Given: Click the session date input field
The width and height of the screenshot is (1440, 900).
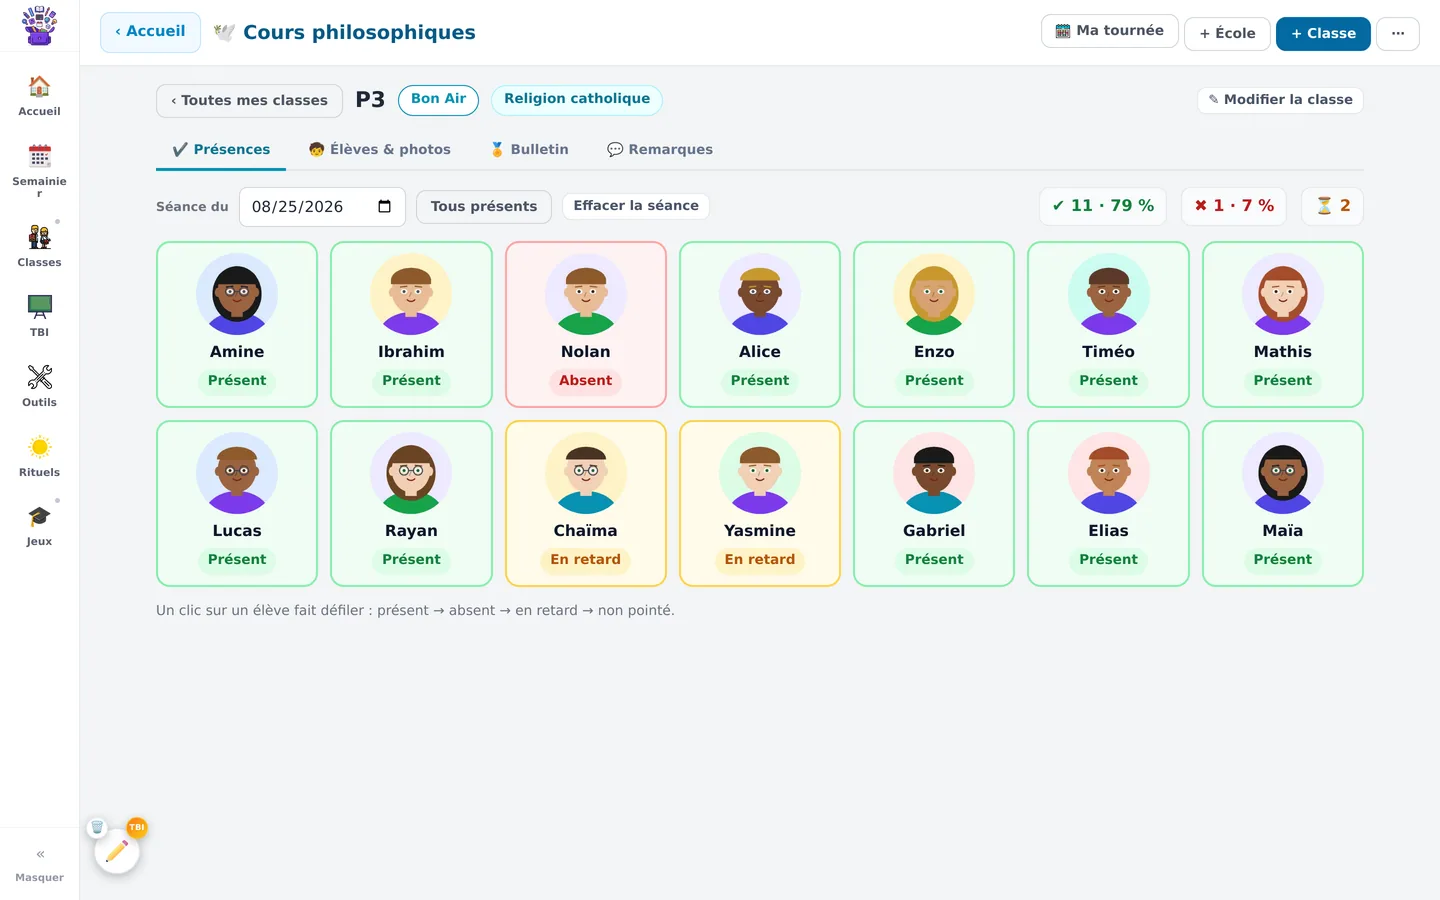Looking at the screenshot, I should pos(322,207).
